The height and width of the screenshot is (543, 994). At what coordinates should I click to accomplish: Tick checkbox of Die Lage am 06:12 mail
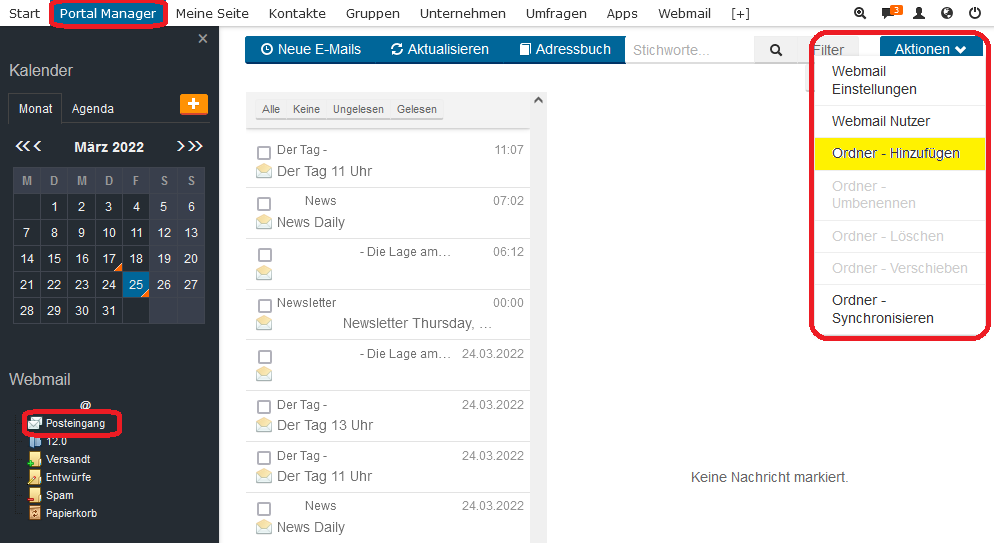point(264,255)
